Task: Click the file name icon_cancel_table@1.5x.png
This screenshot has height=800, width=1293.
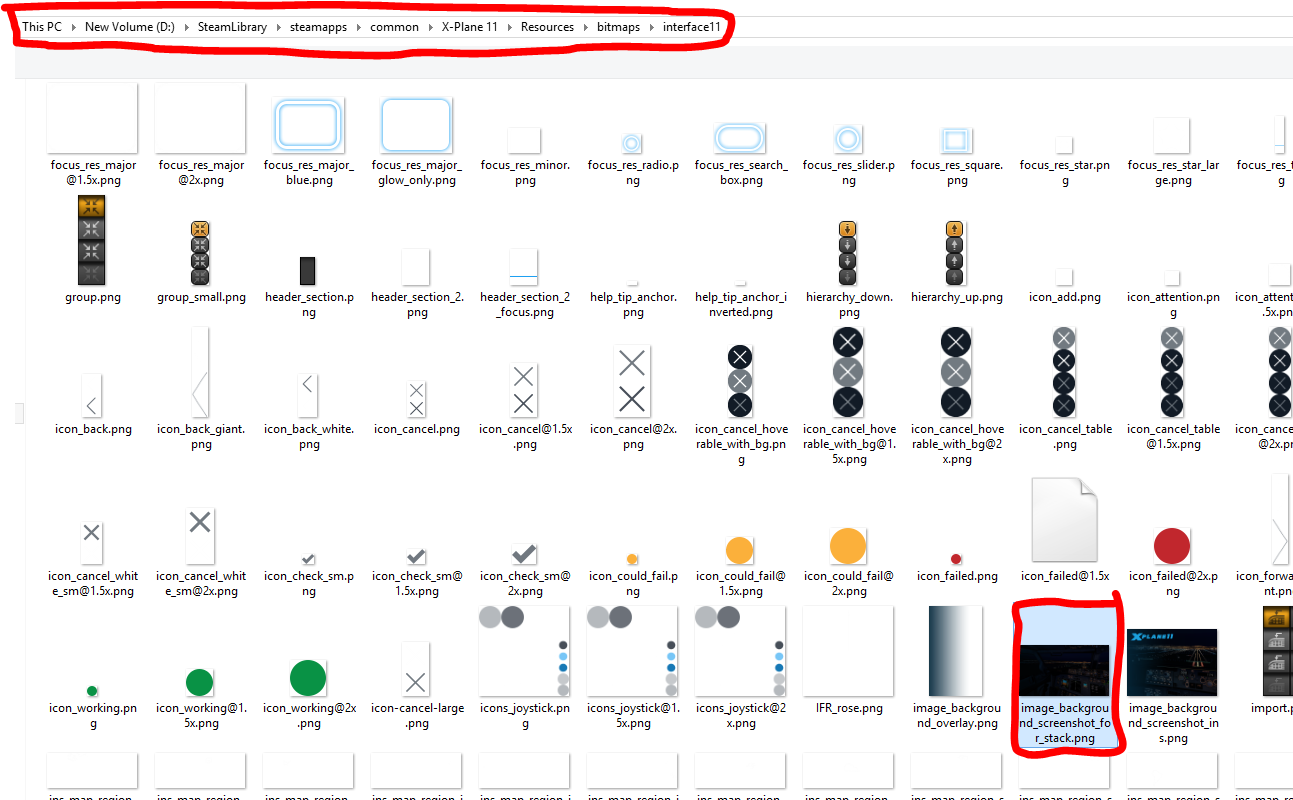Action: point(1174,436)
